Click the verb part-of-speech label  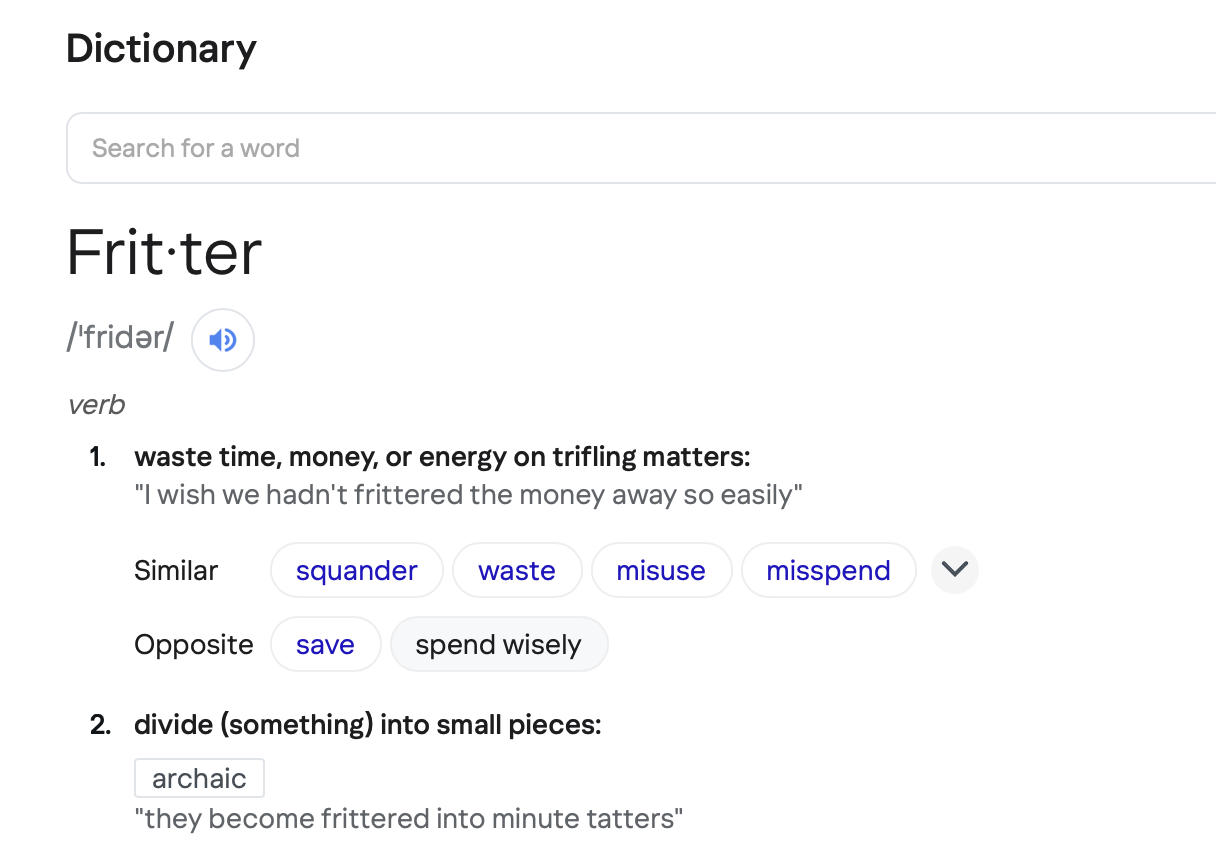coord(96,405)
